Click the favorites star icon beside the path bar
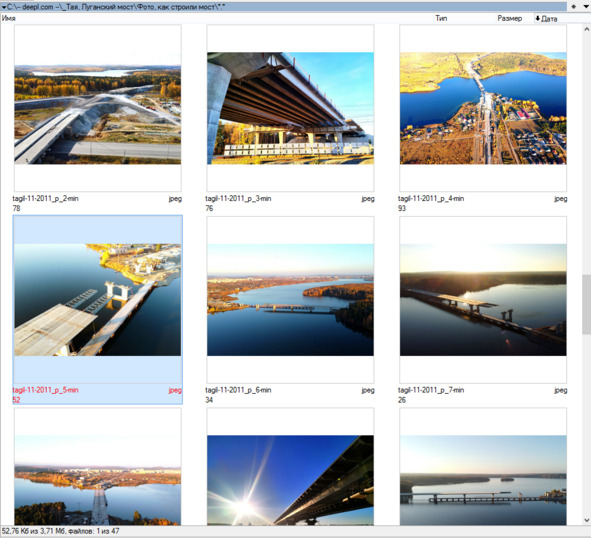Screen dimensions: 591x538 click(x=573, y=6)
